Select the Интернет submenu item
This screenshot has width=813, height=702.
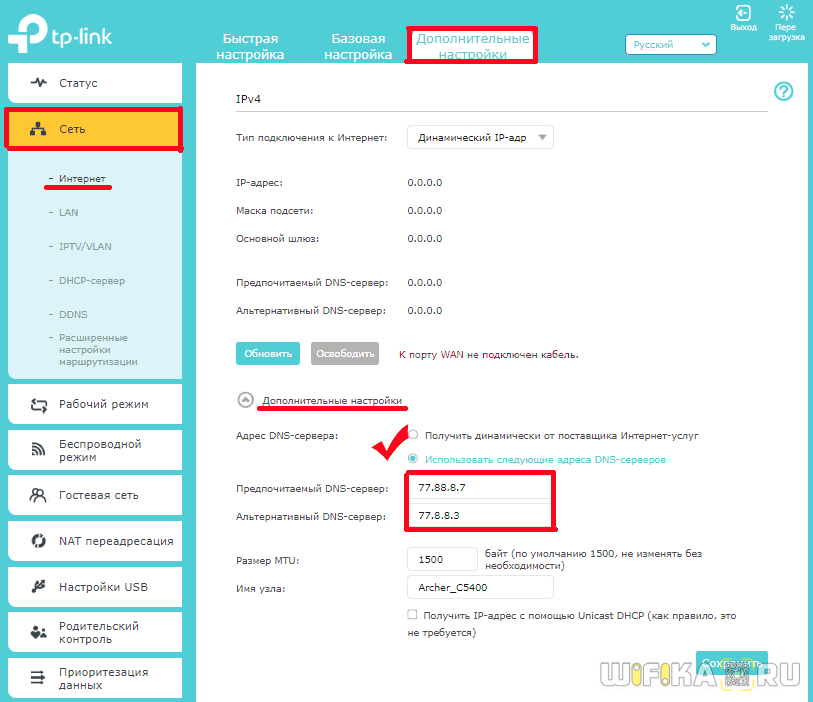(82, 178)
